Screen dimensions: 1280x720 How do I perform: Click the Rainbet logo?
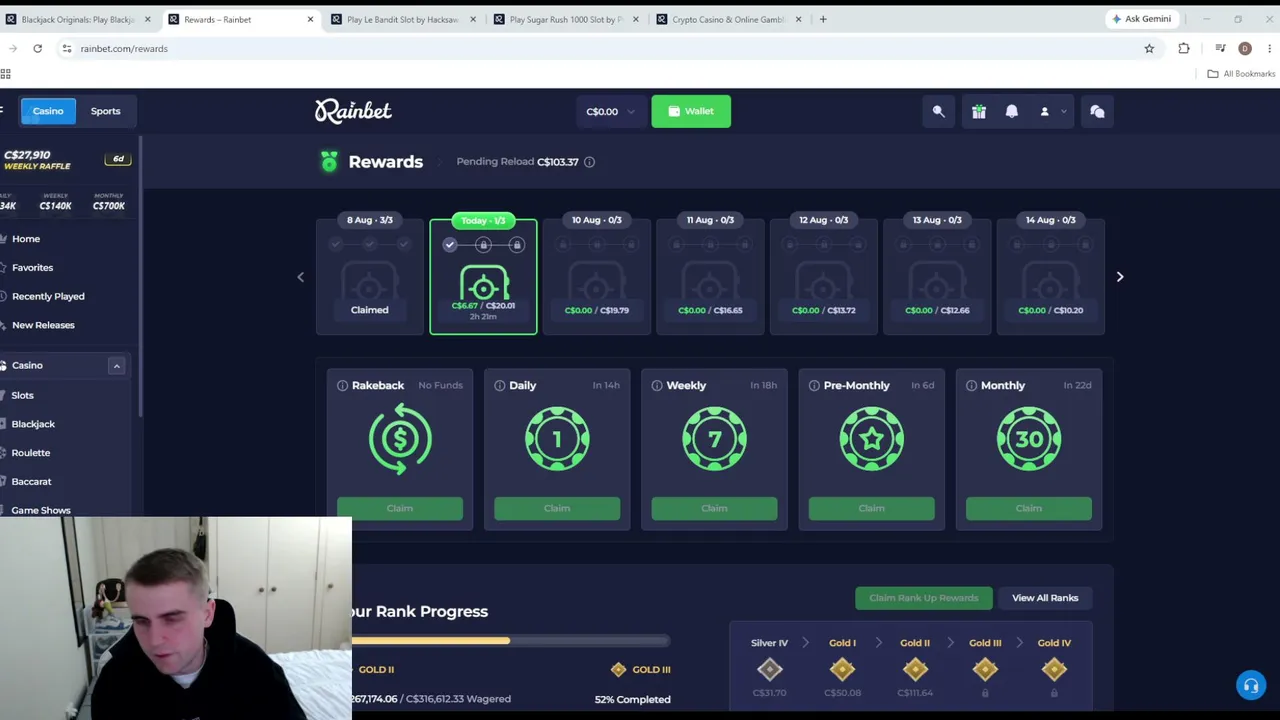(353, 111)
